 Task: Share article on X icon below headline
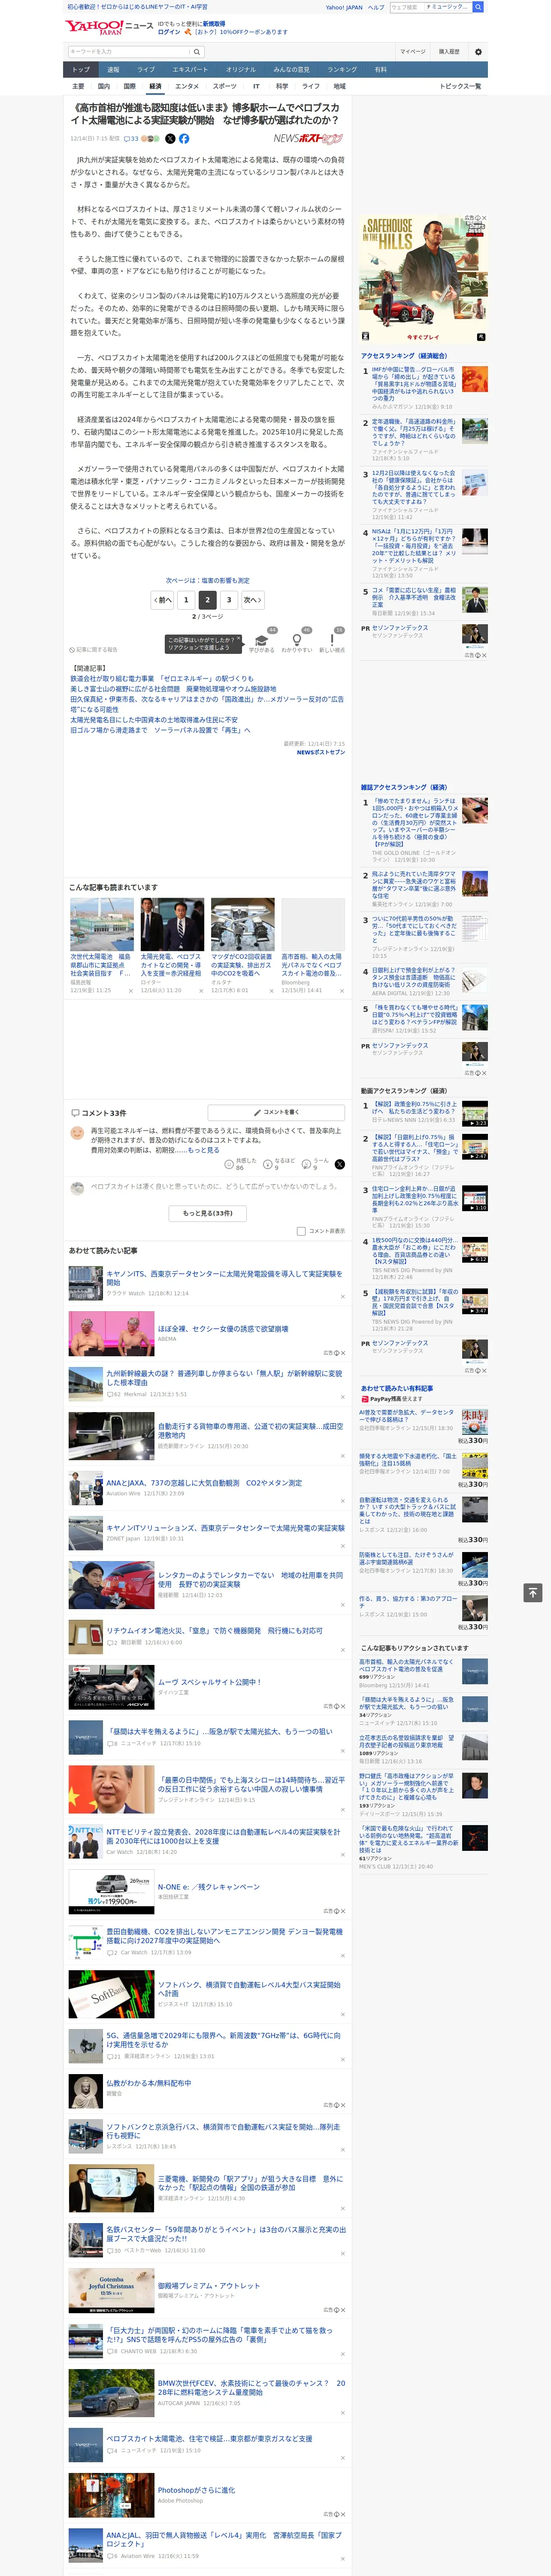click(170, 139)
